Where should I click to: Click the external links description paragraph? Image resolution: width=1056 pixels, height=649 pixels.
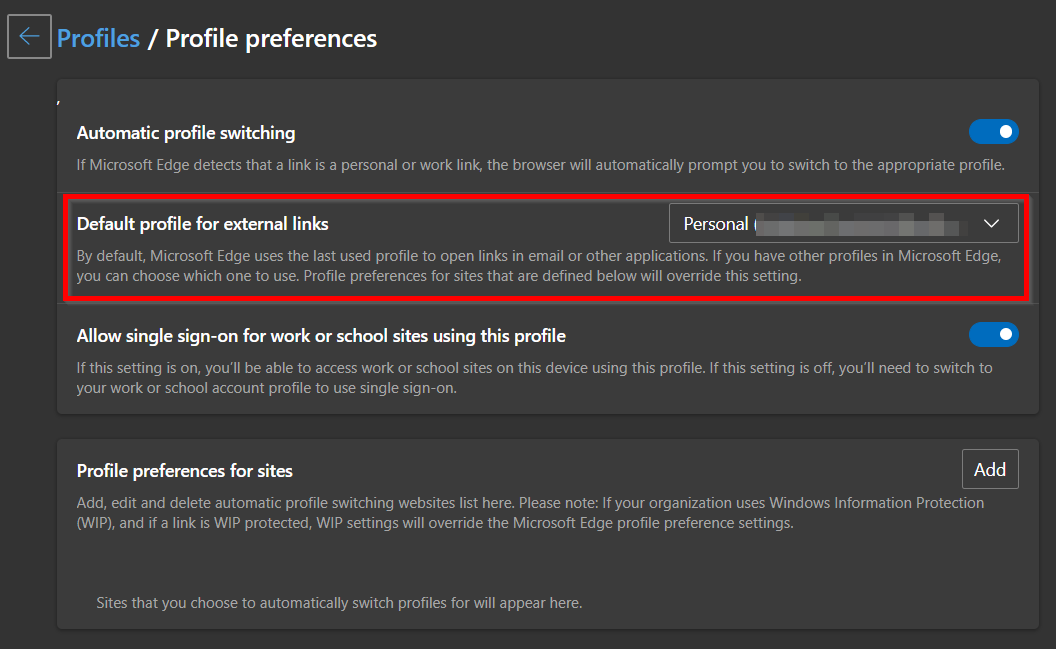[538, 266]
